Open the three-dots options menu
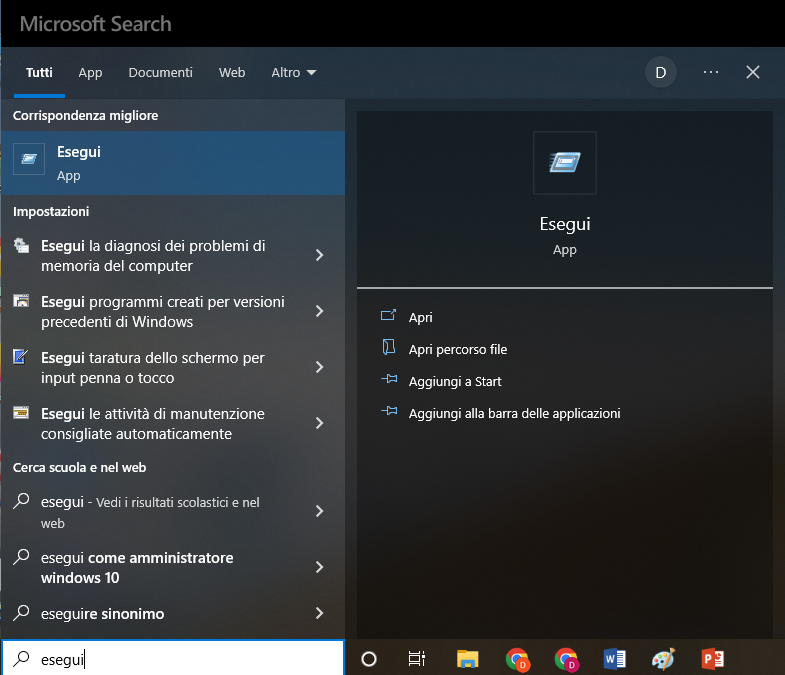This screenshot has height=675, width=785. [x=710, y=73]
